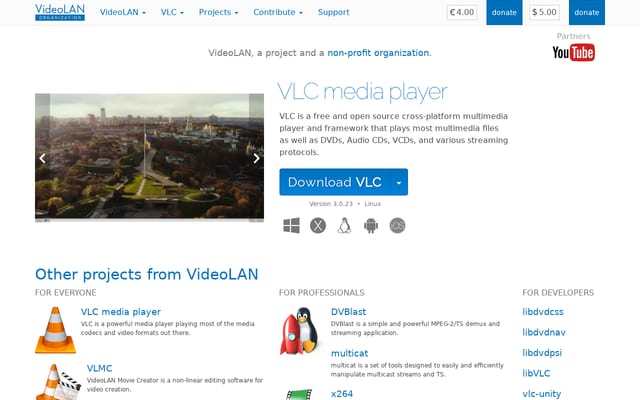Select the Windows platform icon
Image resolution: width=640 pixels, height=400 pixels.
[x=291, y=225]
